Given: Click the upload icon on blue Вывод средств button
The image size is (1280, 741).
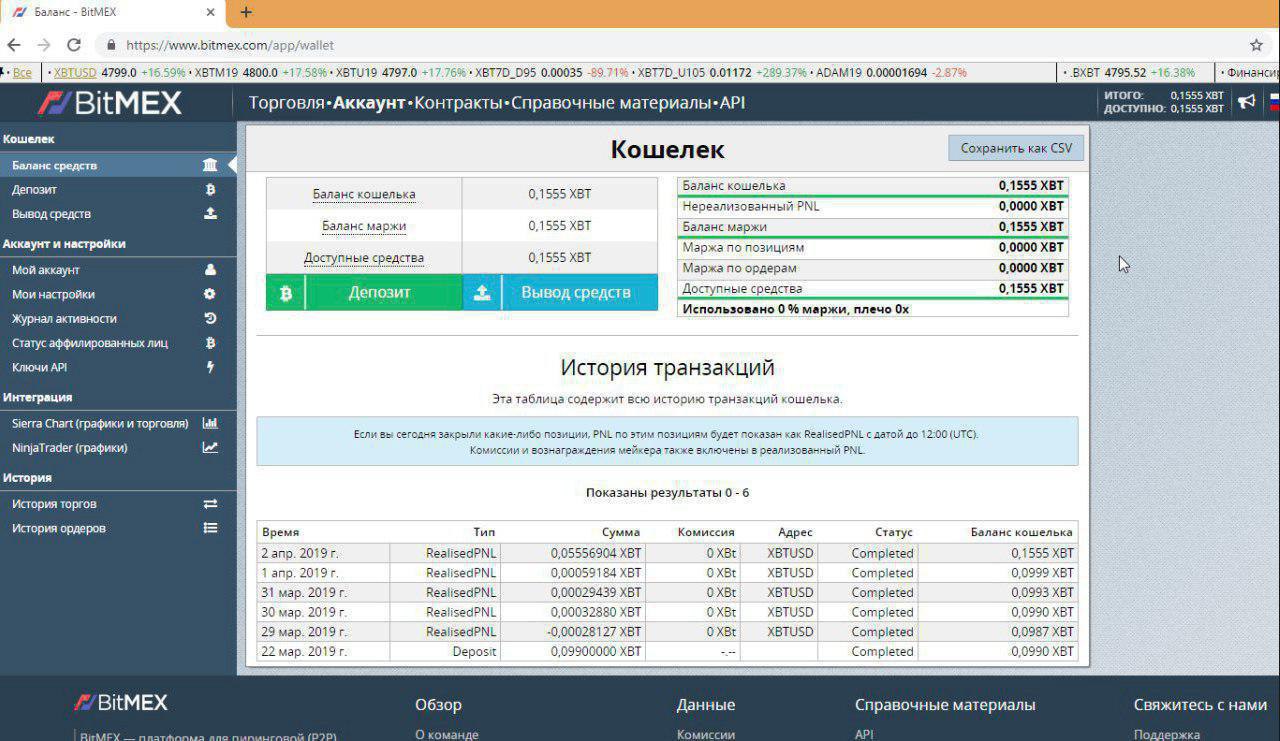Looking at the screenshot, I should tap(482, 293).
